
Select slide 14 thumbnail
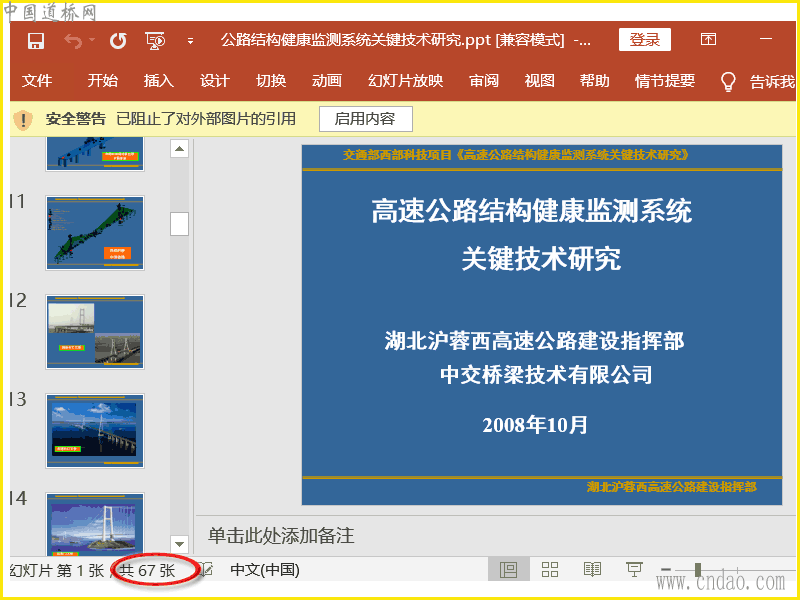click(95, 524)
